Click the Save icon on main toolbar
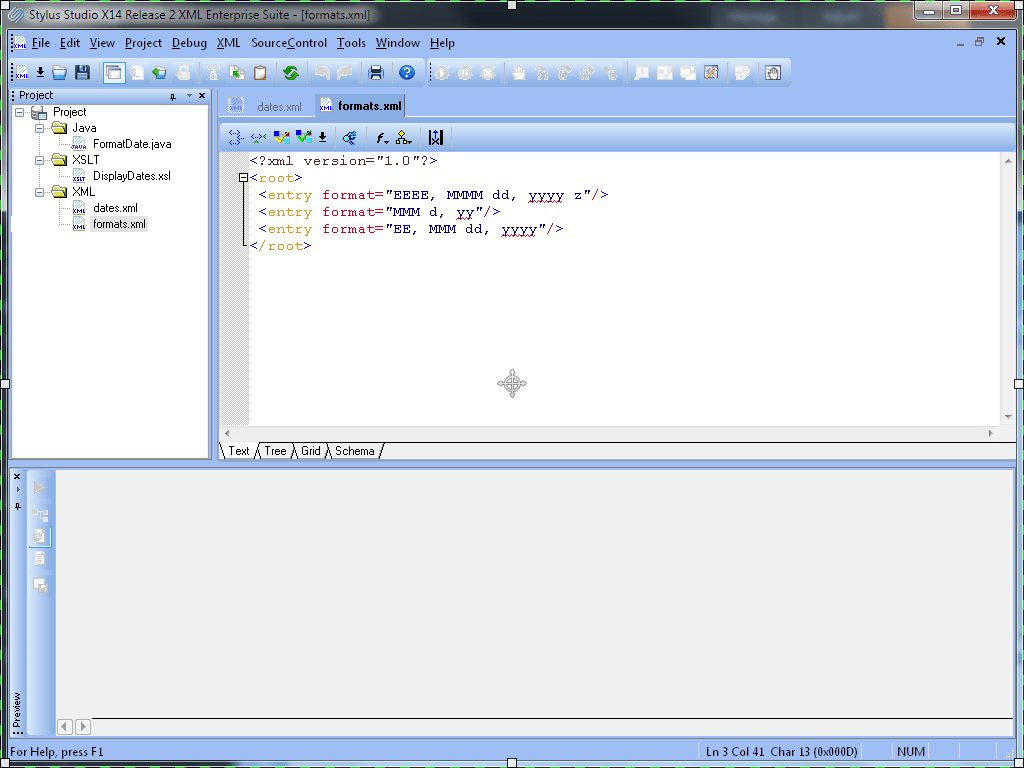 coord(82,72)
